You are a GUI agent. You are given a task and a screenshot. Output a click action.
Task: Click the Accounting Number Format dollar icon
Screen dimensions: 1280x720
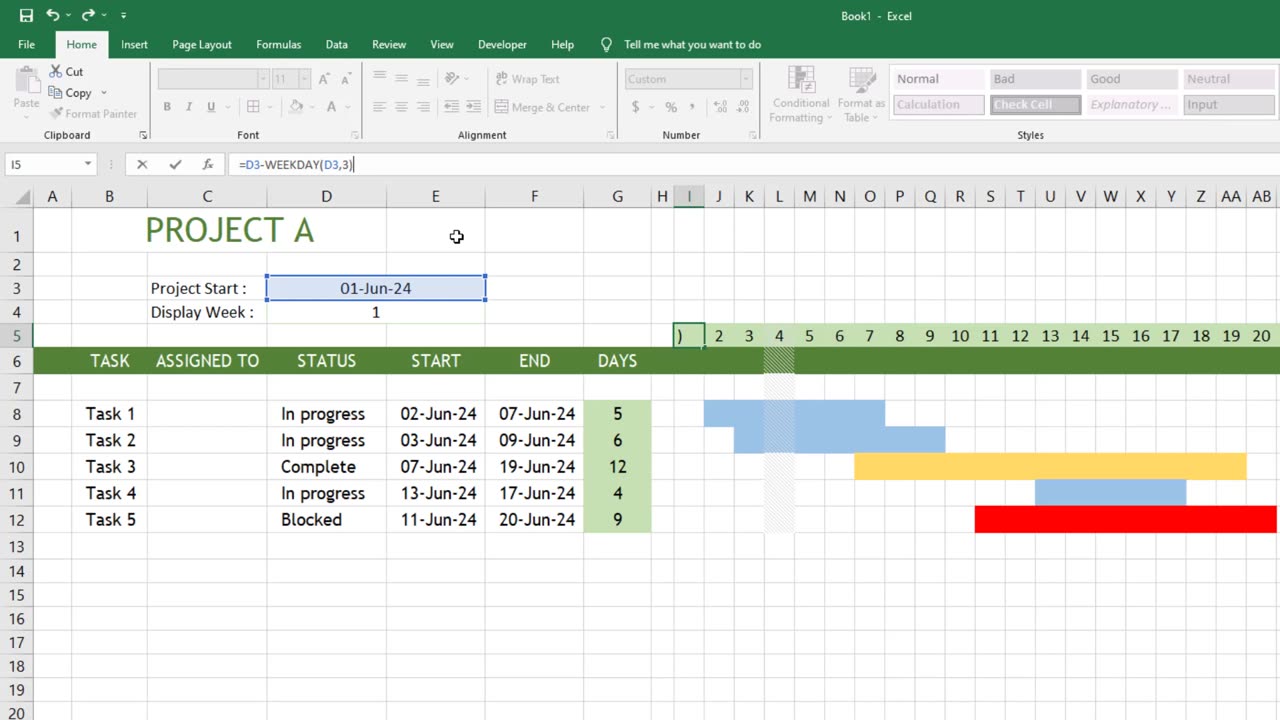pyautogui.click(x=635, y=107)
